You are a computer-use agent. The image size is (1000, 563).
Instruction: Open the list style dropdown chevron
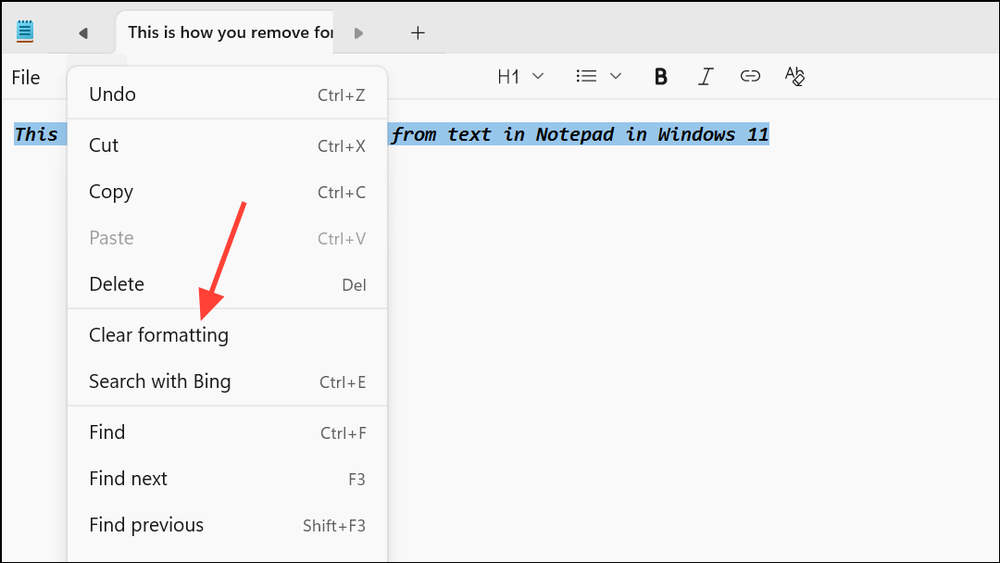coord(615,77)
